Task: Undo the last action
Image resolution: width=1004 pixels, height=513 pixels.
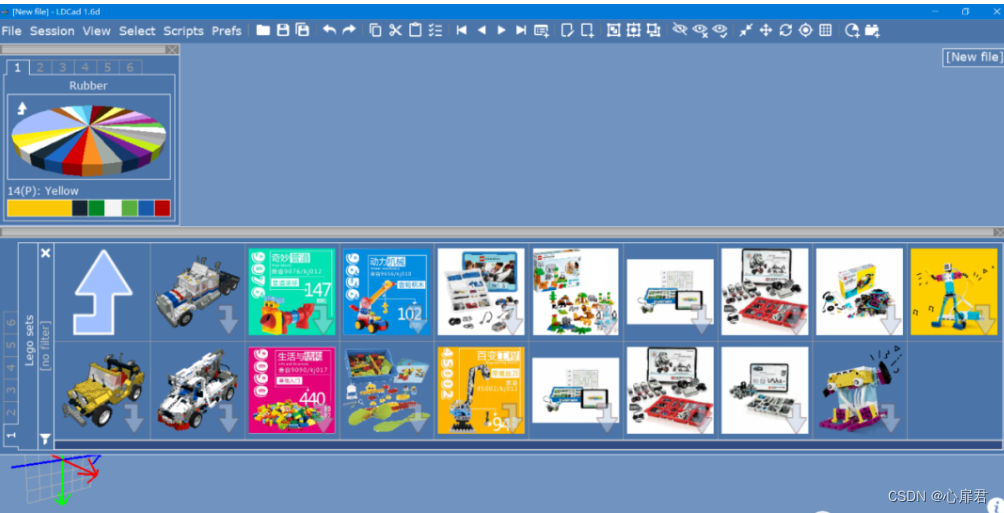Action: coord(329,30)
